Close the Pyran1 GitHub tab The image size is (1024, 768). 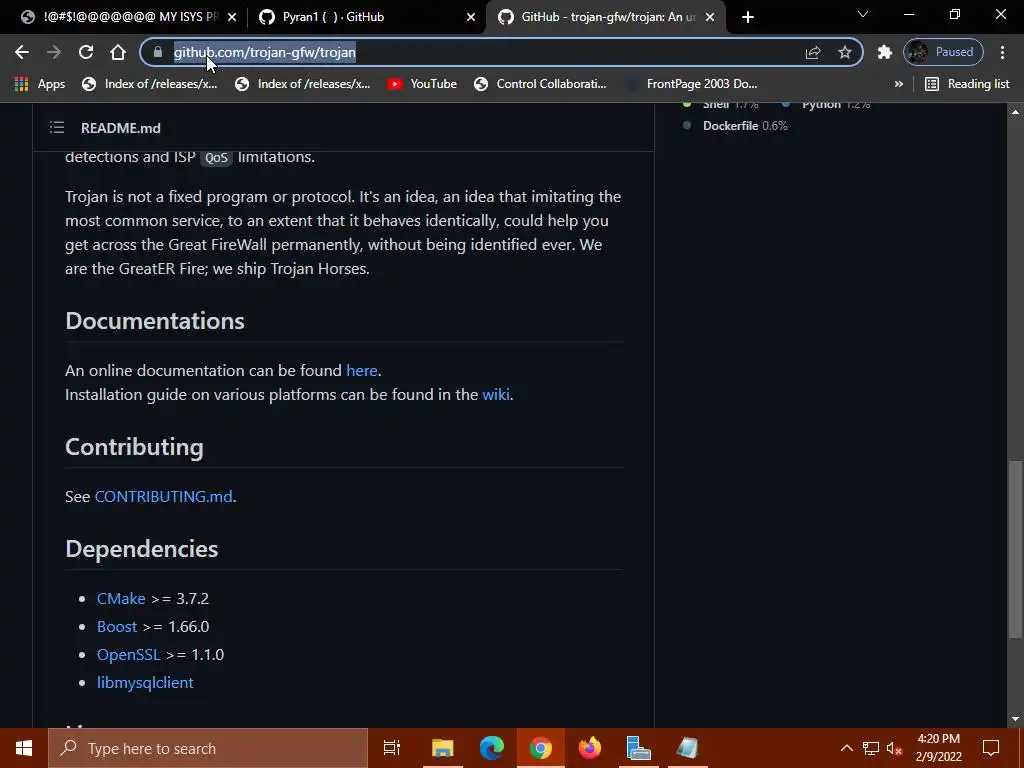471,17
